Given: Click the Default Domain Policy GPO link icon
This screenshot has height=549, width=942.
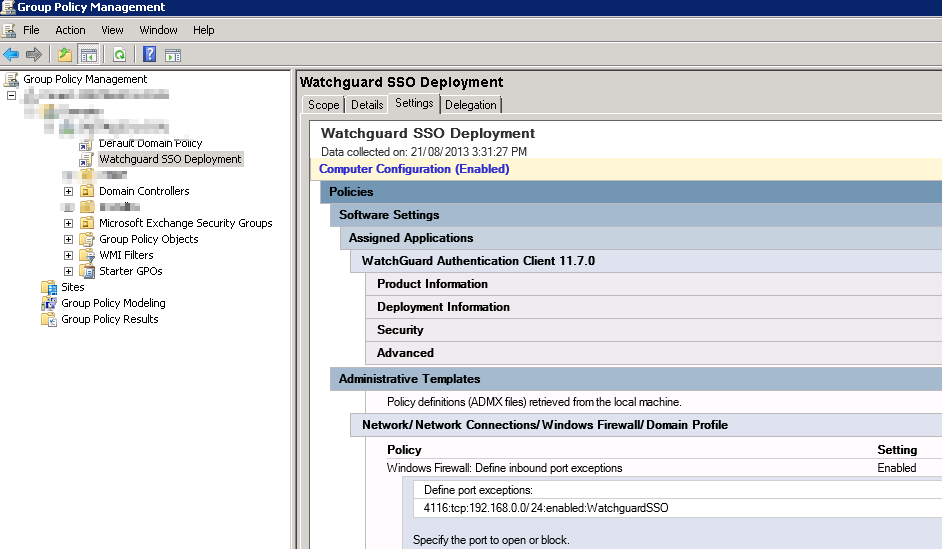Looking at the screenshot, I should (86, 144).
